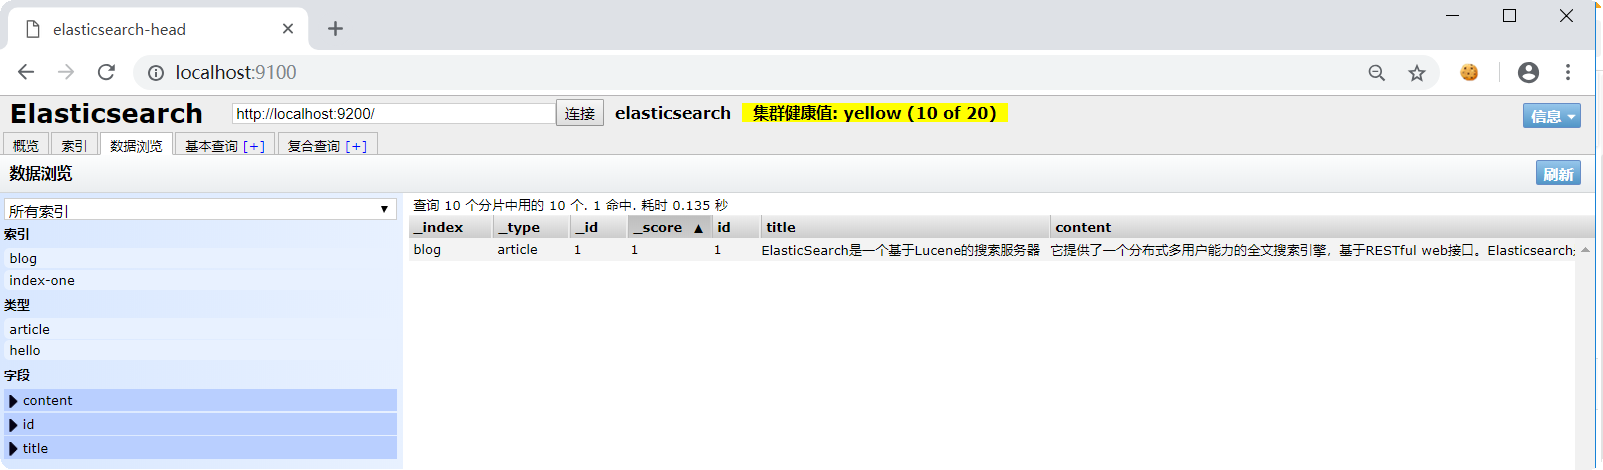Click the content cell starting with 它提供了
The height and width of the screenshot is (470, 1603).
[x=1312, y=250]
